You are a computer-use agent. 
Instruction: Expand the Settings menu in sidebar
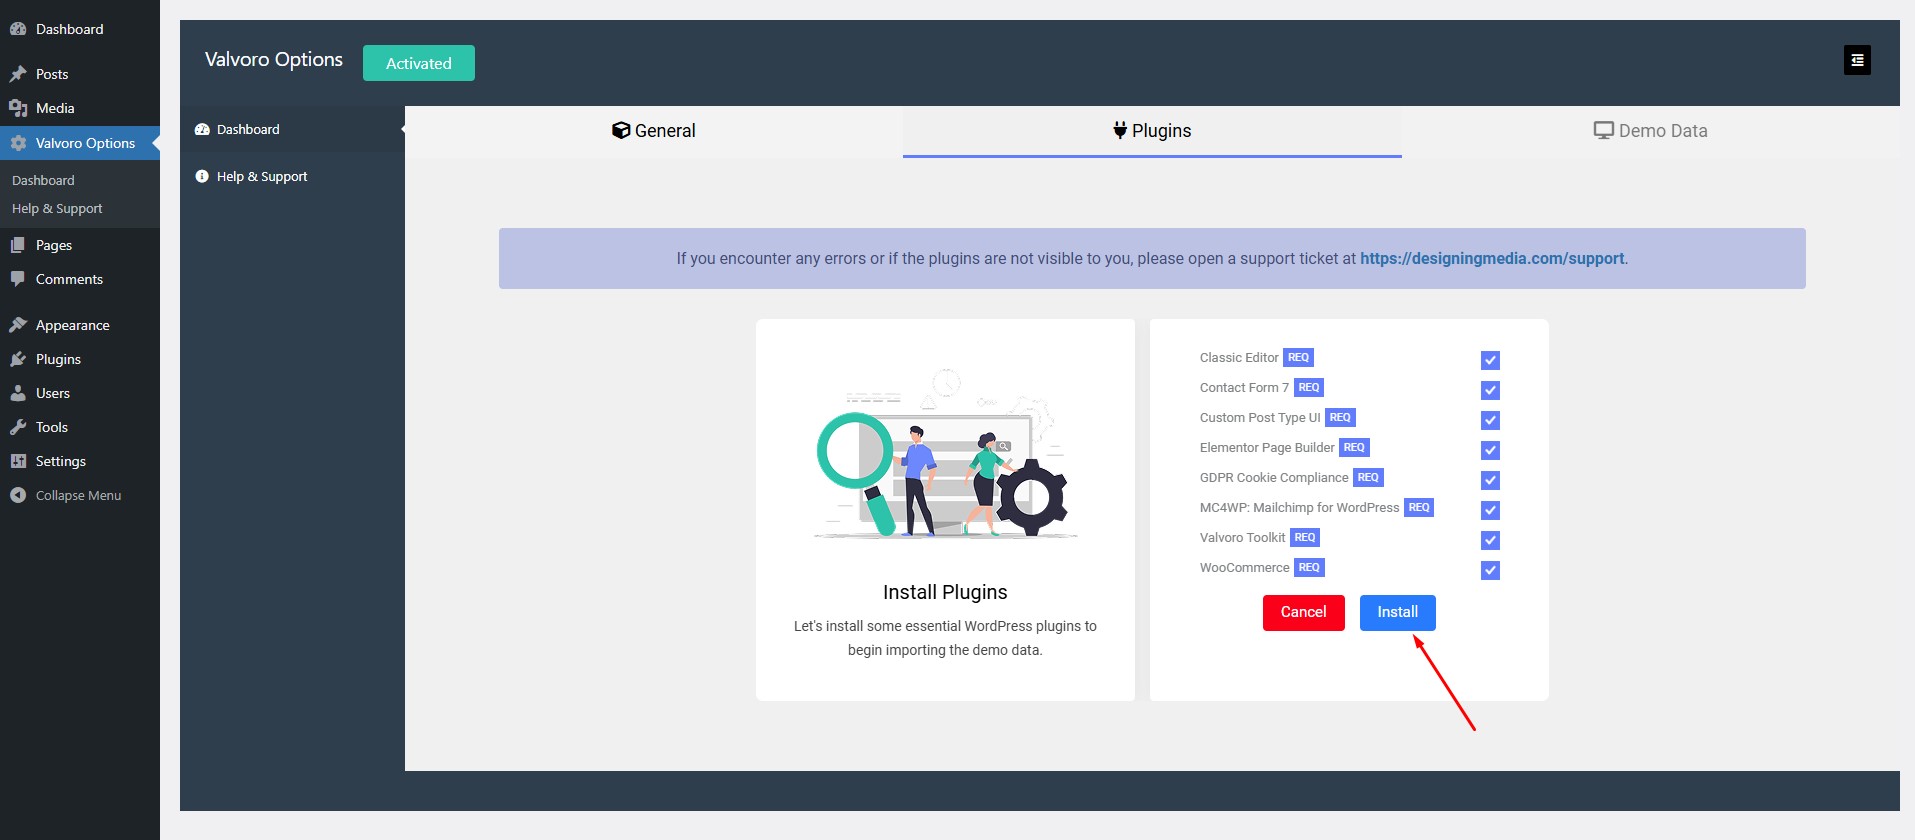pos(60,461)
